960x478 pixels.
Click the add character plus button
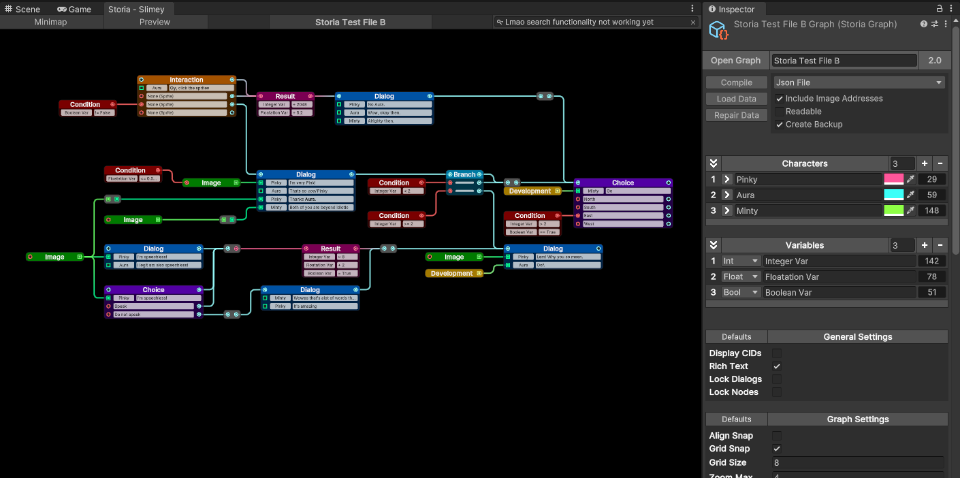[x=924, y=163]
